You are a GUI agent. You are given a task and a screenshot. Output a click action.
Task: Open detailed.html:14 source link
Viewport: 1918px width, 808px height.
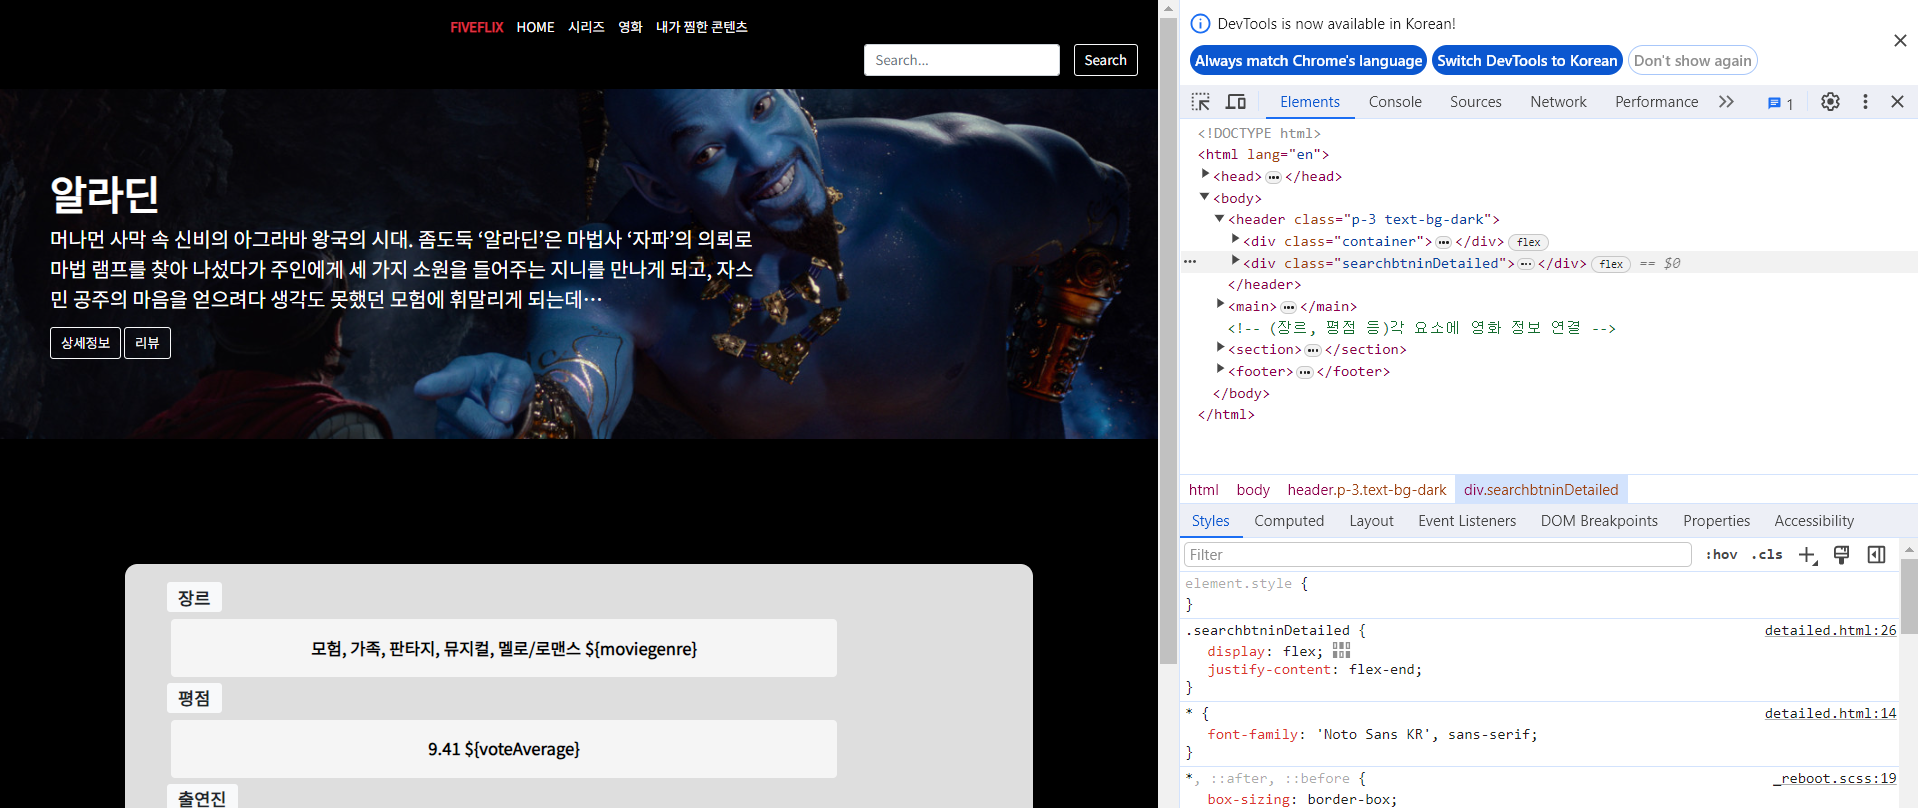[x=1830, y=713]
